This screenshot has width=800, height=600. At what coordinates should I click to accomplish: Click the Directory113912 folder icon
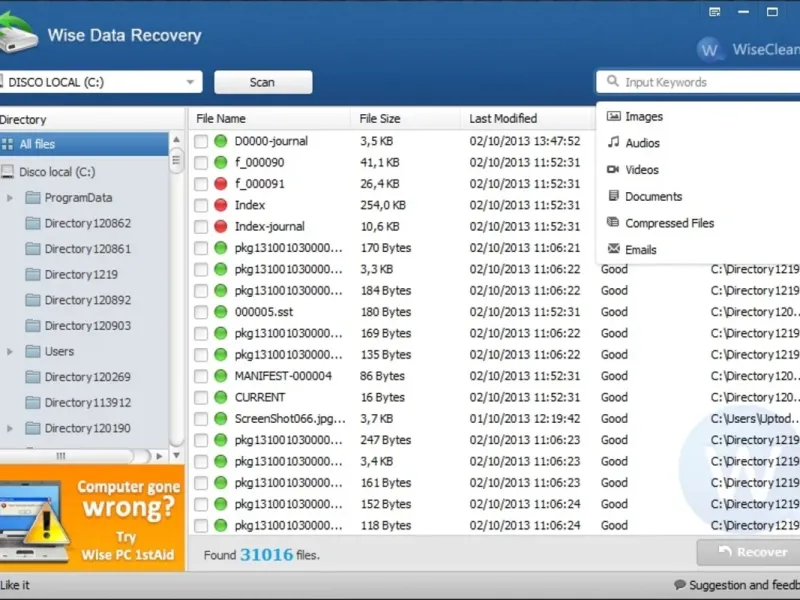point(33,403)
